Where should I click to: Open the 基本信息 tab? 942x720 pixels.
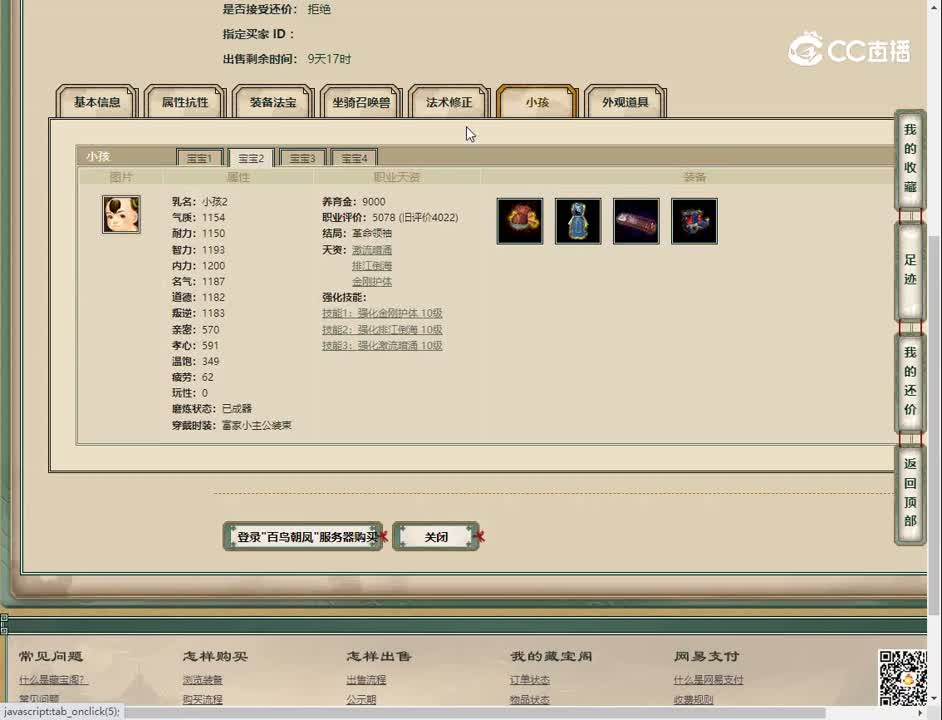pyautogui.click(x=95, y=100)
